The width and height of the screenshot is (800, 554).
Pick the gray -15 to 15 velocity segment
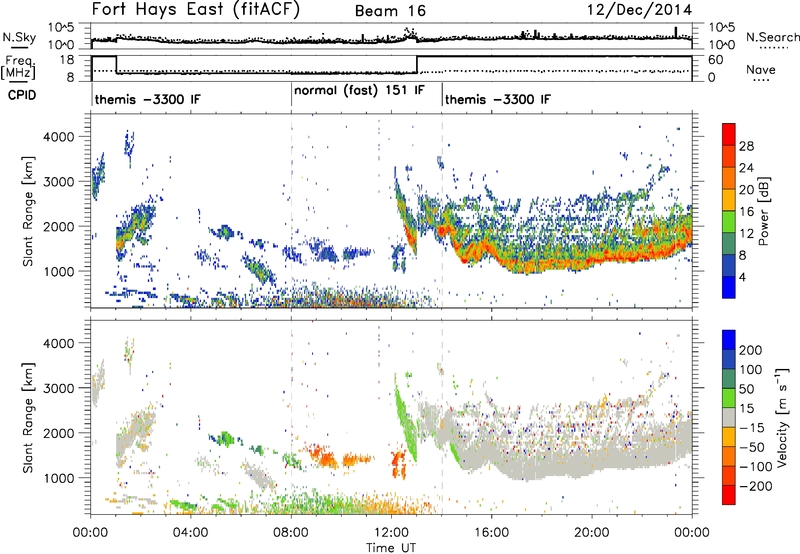pos(729,417)
